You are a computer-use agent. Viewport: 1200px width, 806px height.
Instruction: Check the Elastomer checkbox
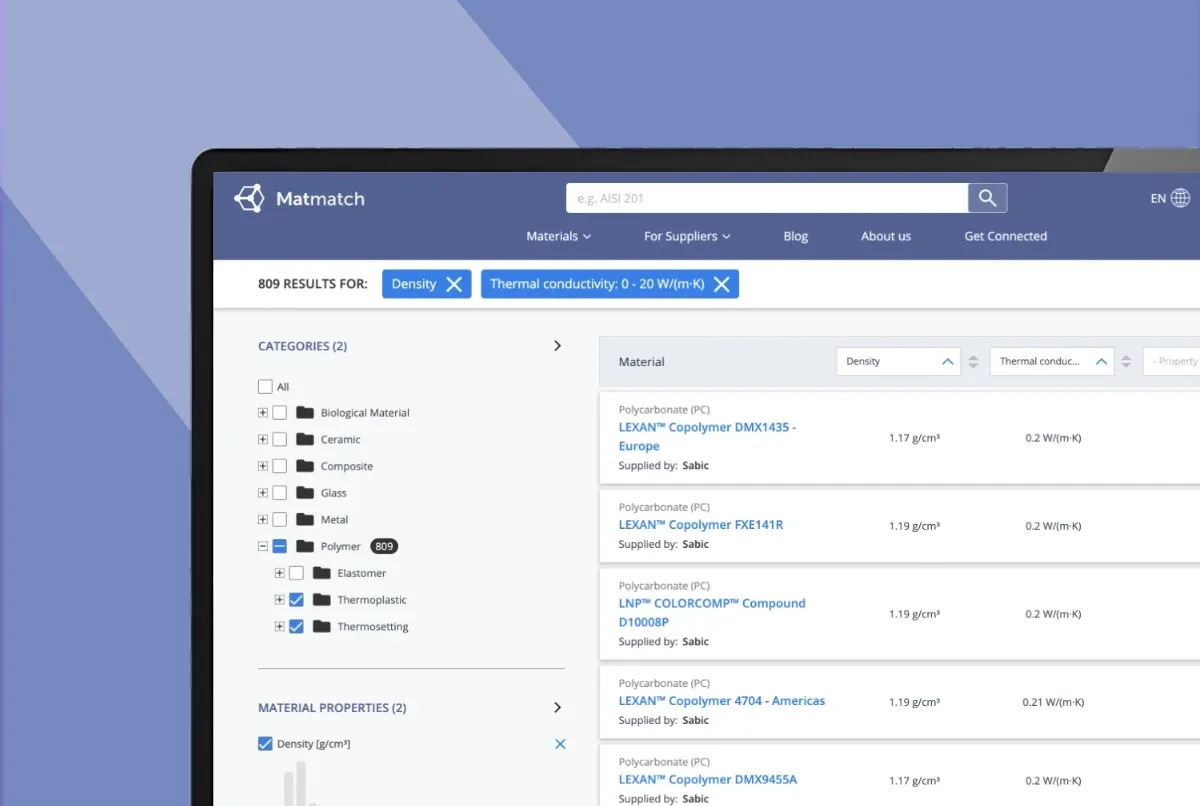click(296, 573)
